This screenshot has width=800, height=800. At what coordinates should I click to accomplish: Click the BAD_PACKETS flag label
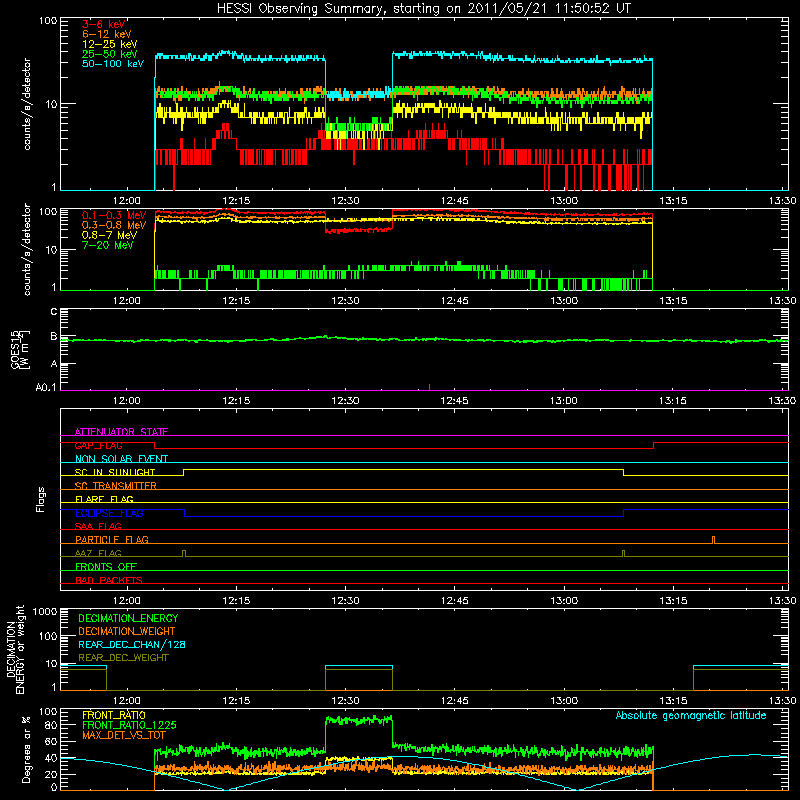coord(109,580)
